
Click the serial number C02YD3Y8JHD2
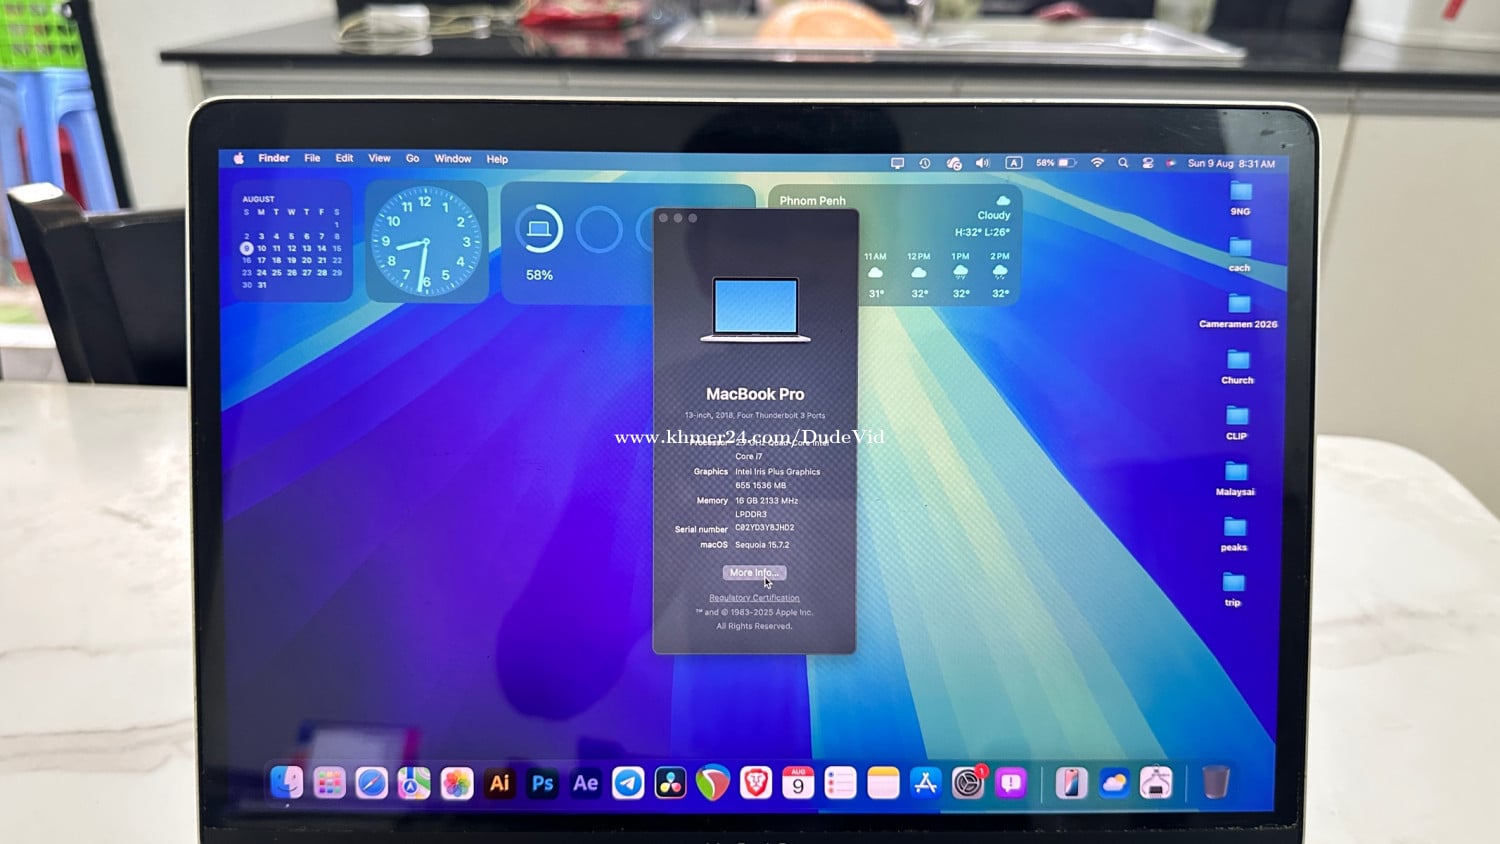765,528
